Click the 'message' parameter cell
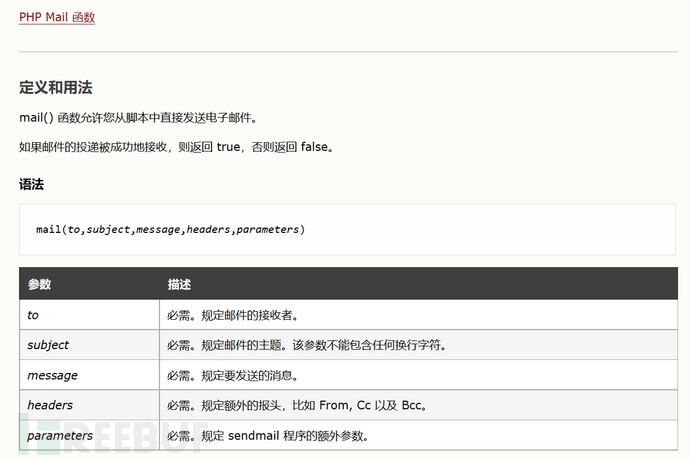This screenshot has height=462, width=690. (x=89, y=375)
